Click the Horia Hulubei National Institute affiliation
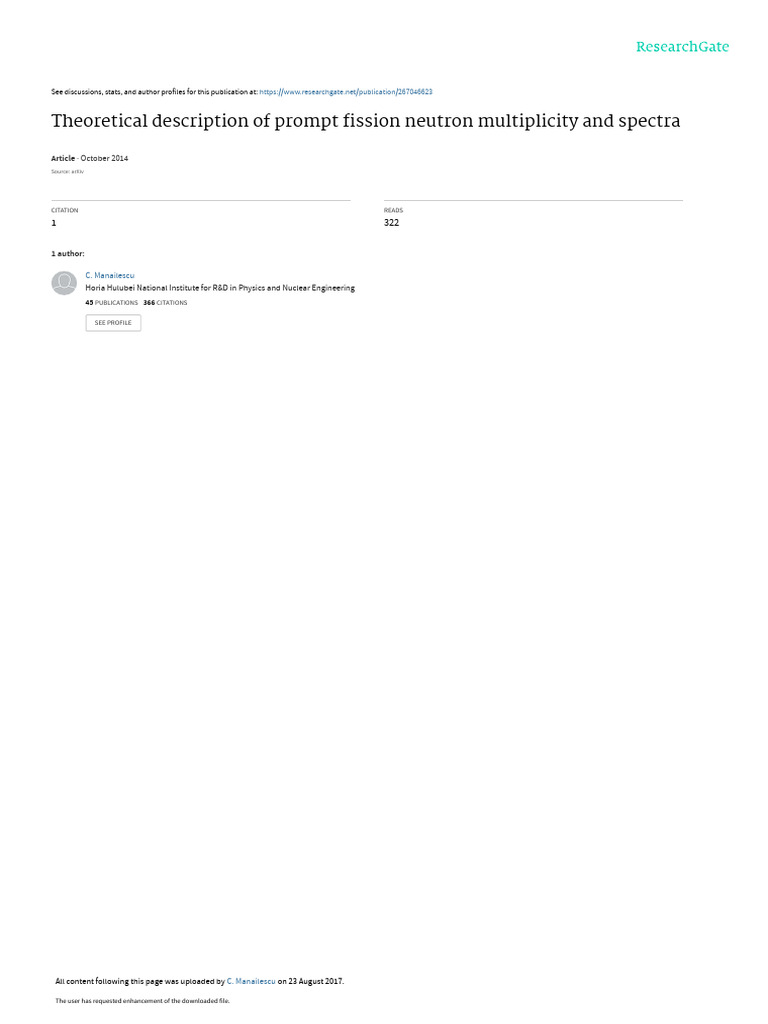Screen dimensions: 768x1024 220,288
